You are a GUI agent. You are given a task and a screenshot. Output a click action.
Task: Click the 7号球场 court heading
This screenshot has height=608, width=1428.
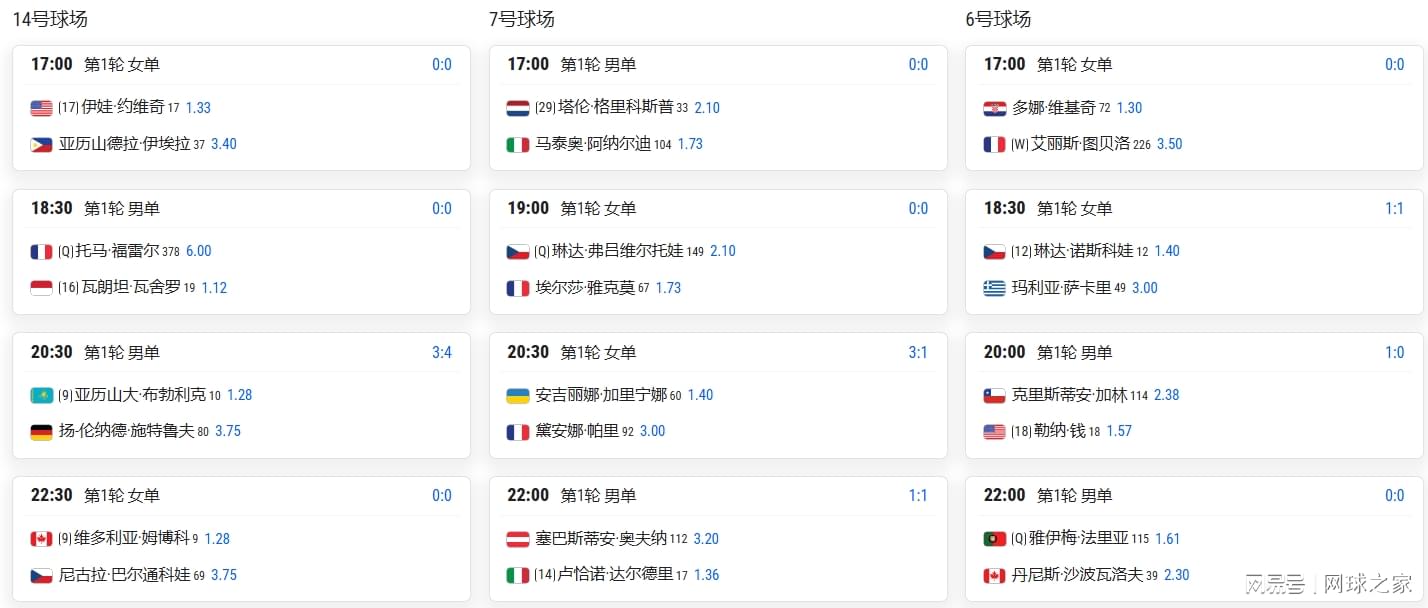tap(522, 19)
